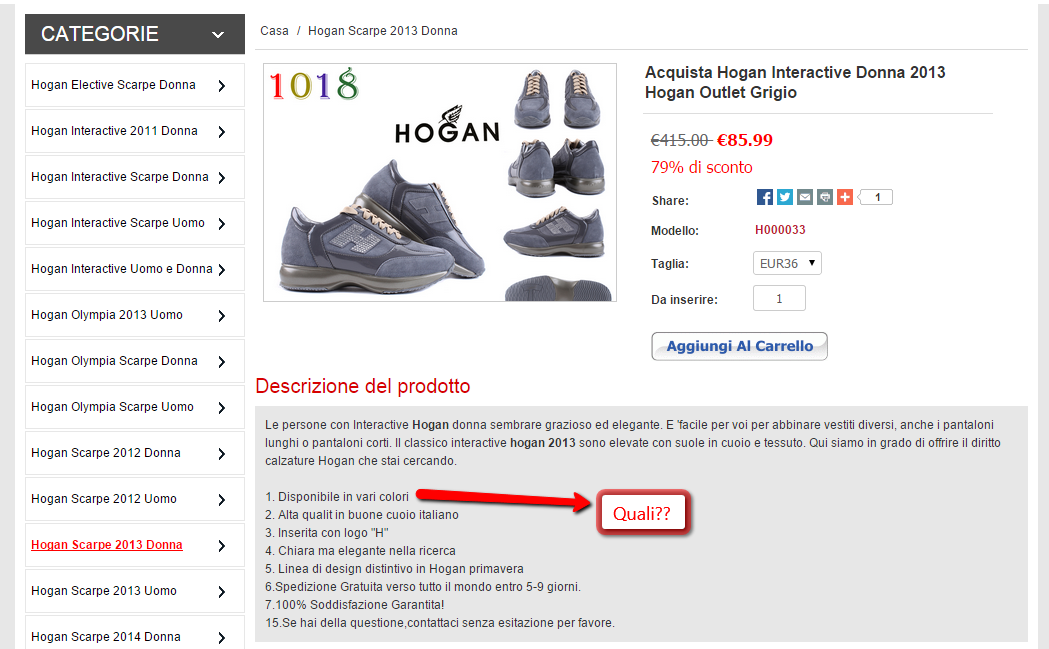This screenshot has height=649, width=1049.
Task: Open the Taglia size dropdown
Action: coord(786,264)
